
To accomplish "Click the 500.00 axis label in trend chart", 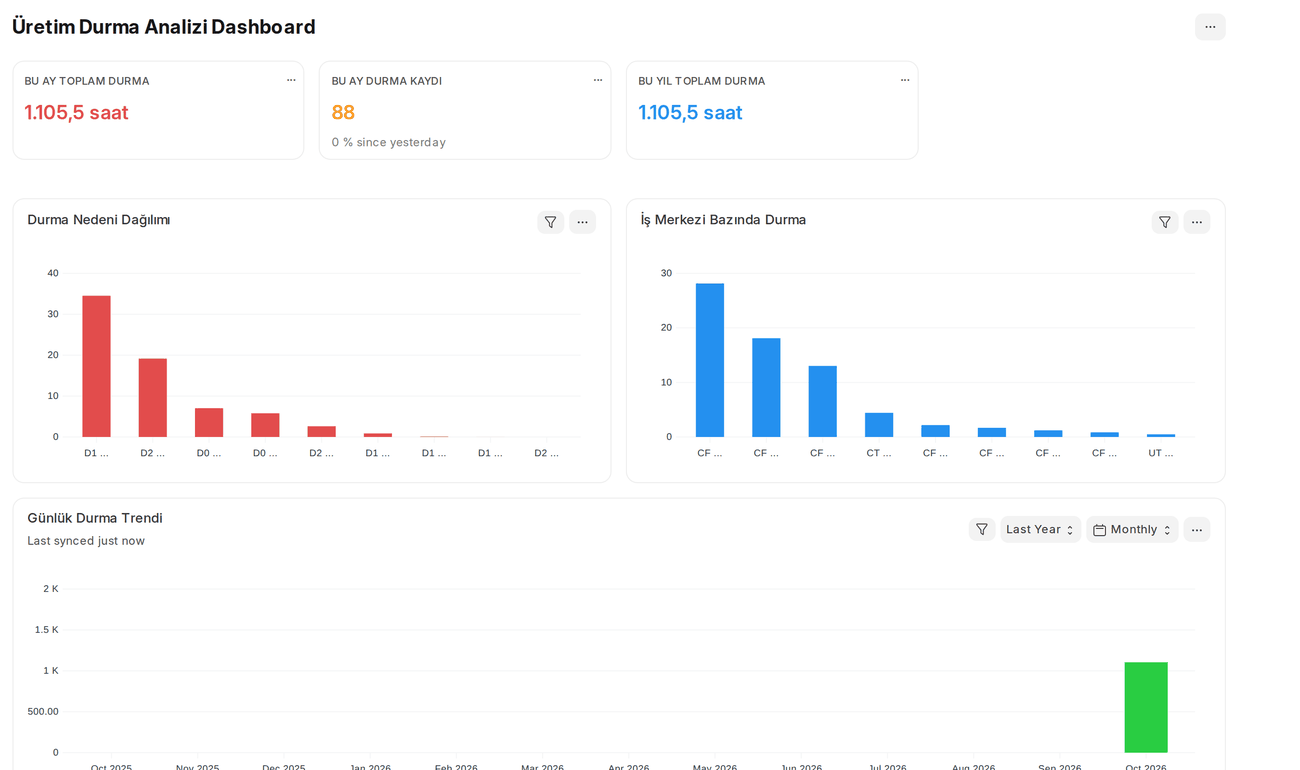I will coord(43,712).
